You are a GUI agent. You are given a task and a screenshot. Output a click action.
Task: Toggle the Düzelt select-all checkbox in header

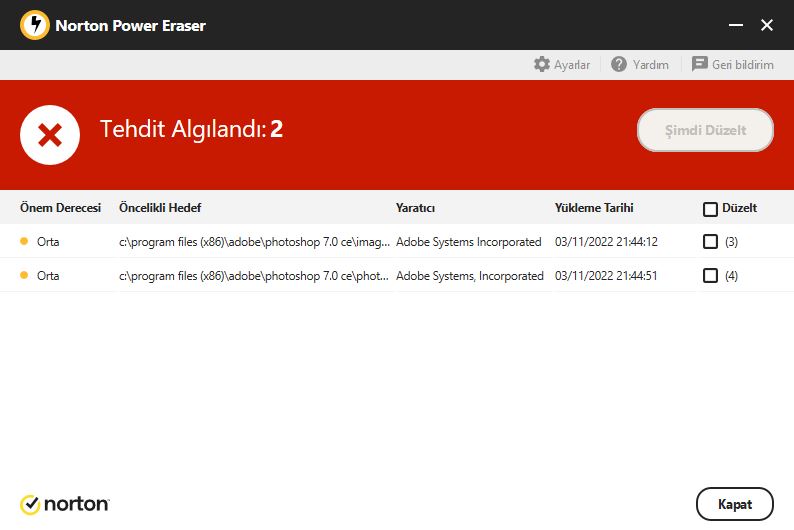(x=710, y=209)
